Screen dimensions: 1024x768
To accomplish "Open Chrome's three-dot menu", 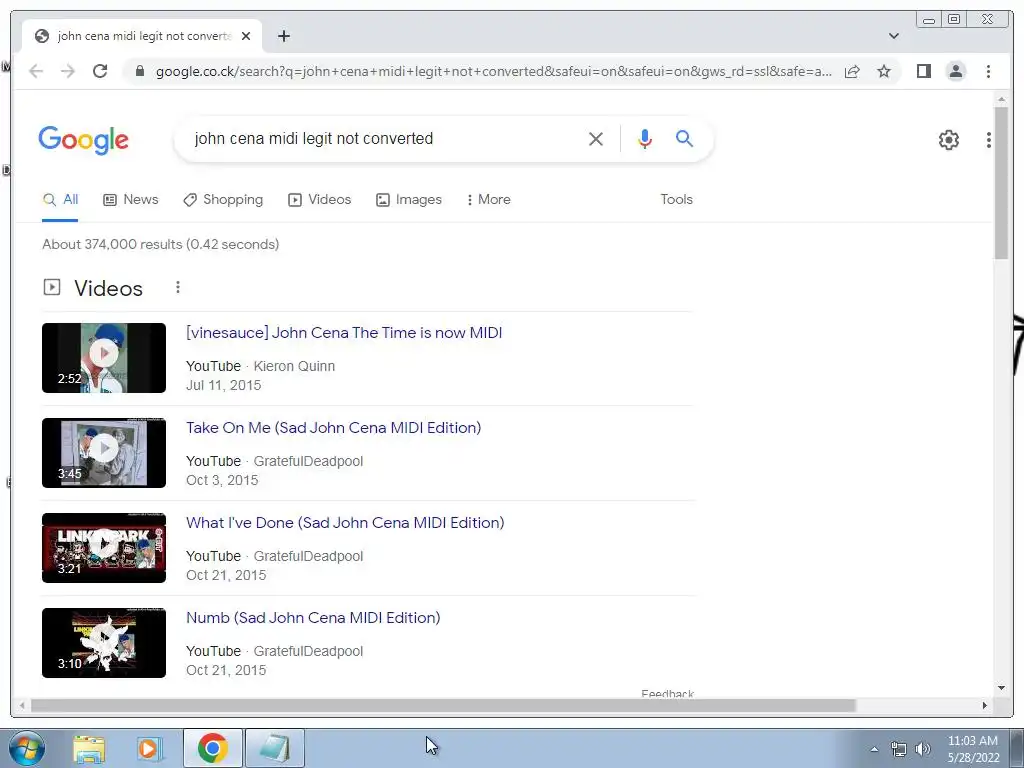I will [988, 71].
